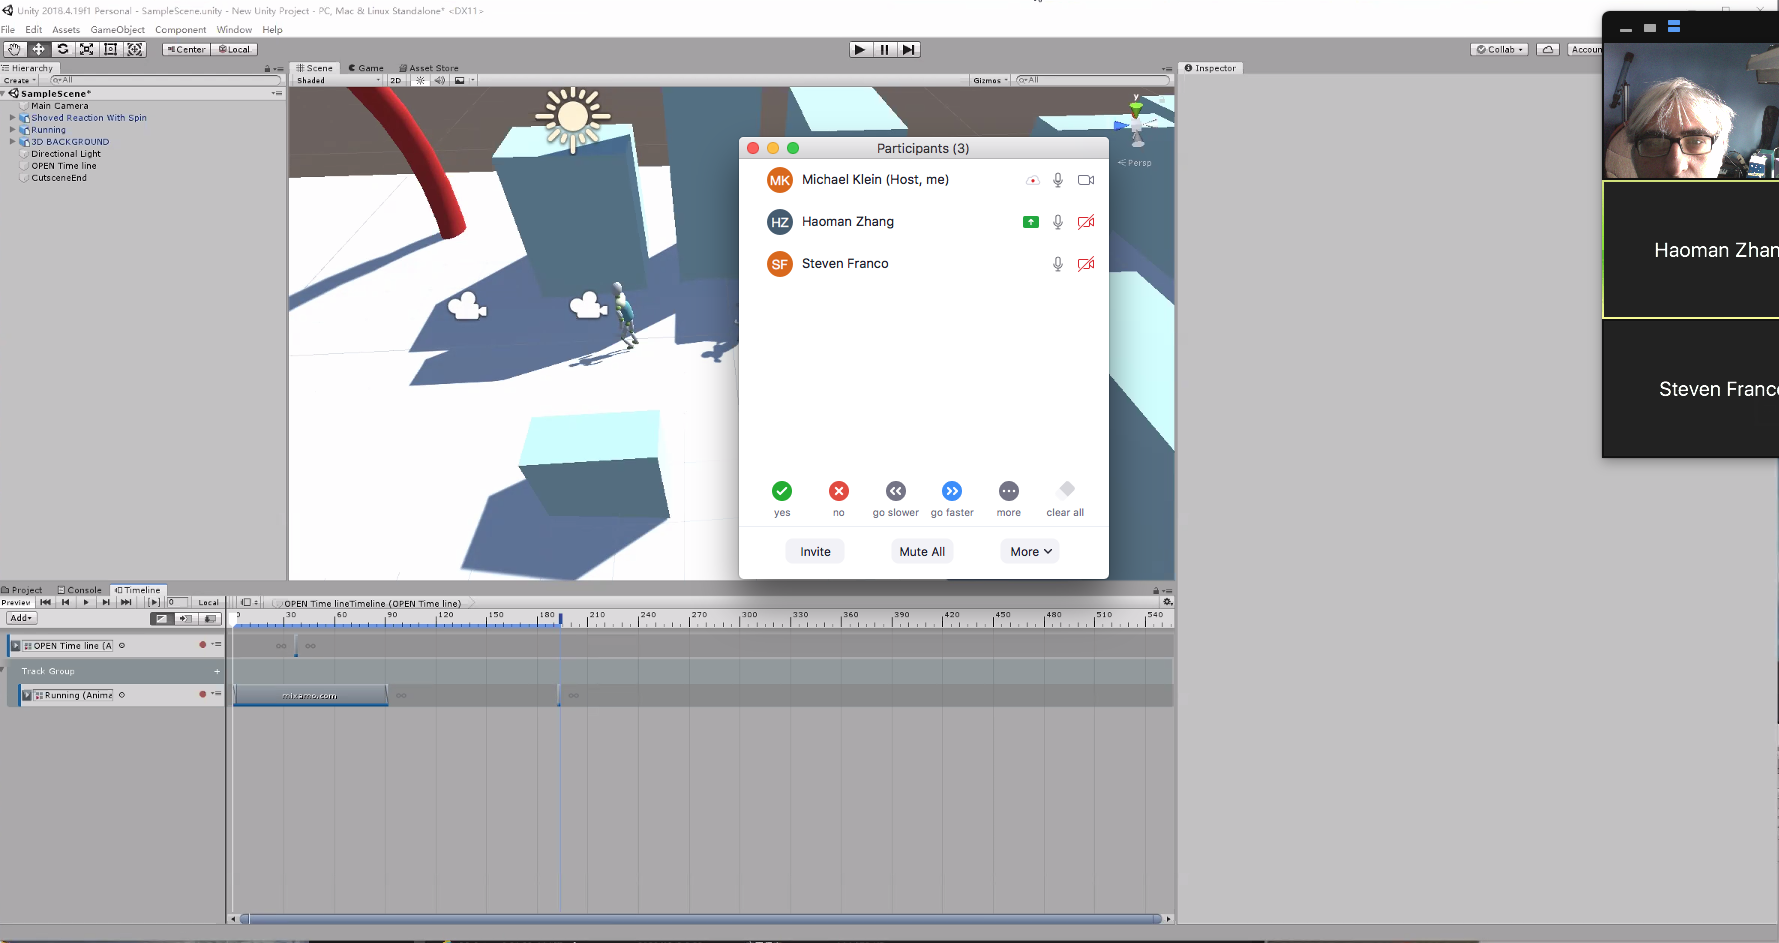1779x943 pixels.
Task: Click the green yes reaction icon
Action: [x=782, y=491]
